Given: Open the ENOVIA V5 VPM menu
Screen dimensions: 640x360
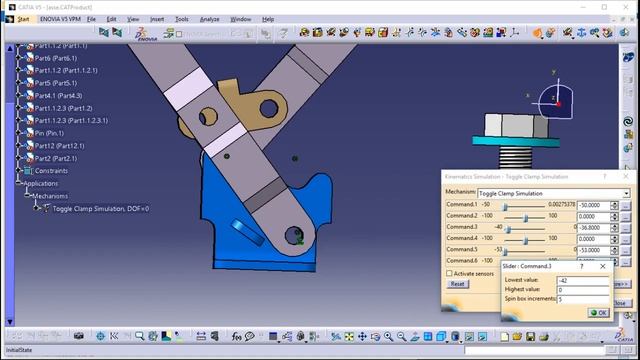Looking at the screenshot, I should coord(60,19).
